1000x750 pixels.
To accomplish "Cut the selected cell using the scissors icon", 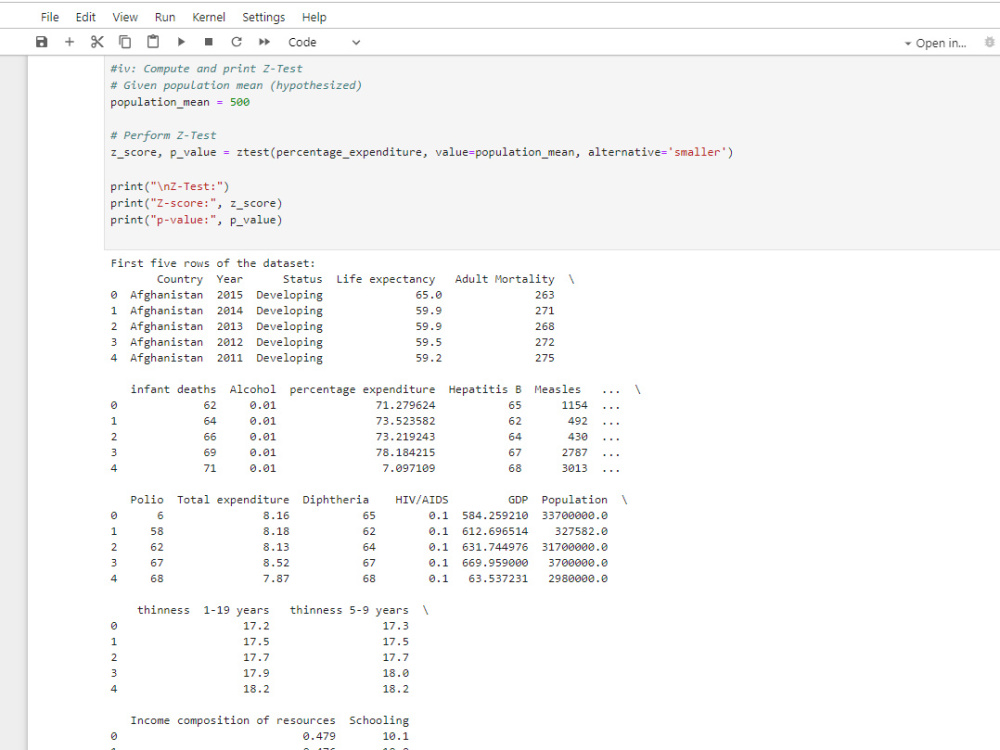I will click(97, 41).
